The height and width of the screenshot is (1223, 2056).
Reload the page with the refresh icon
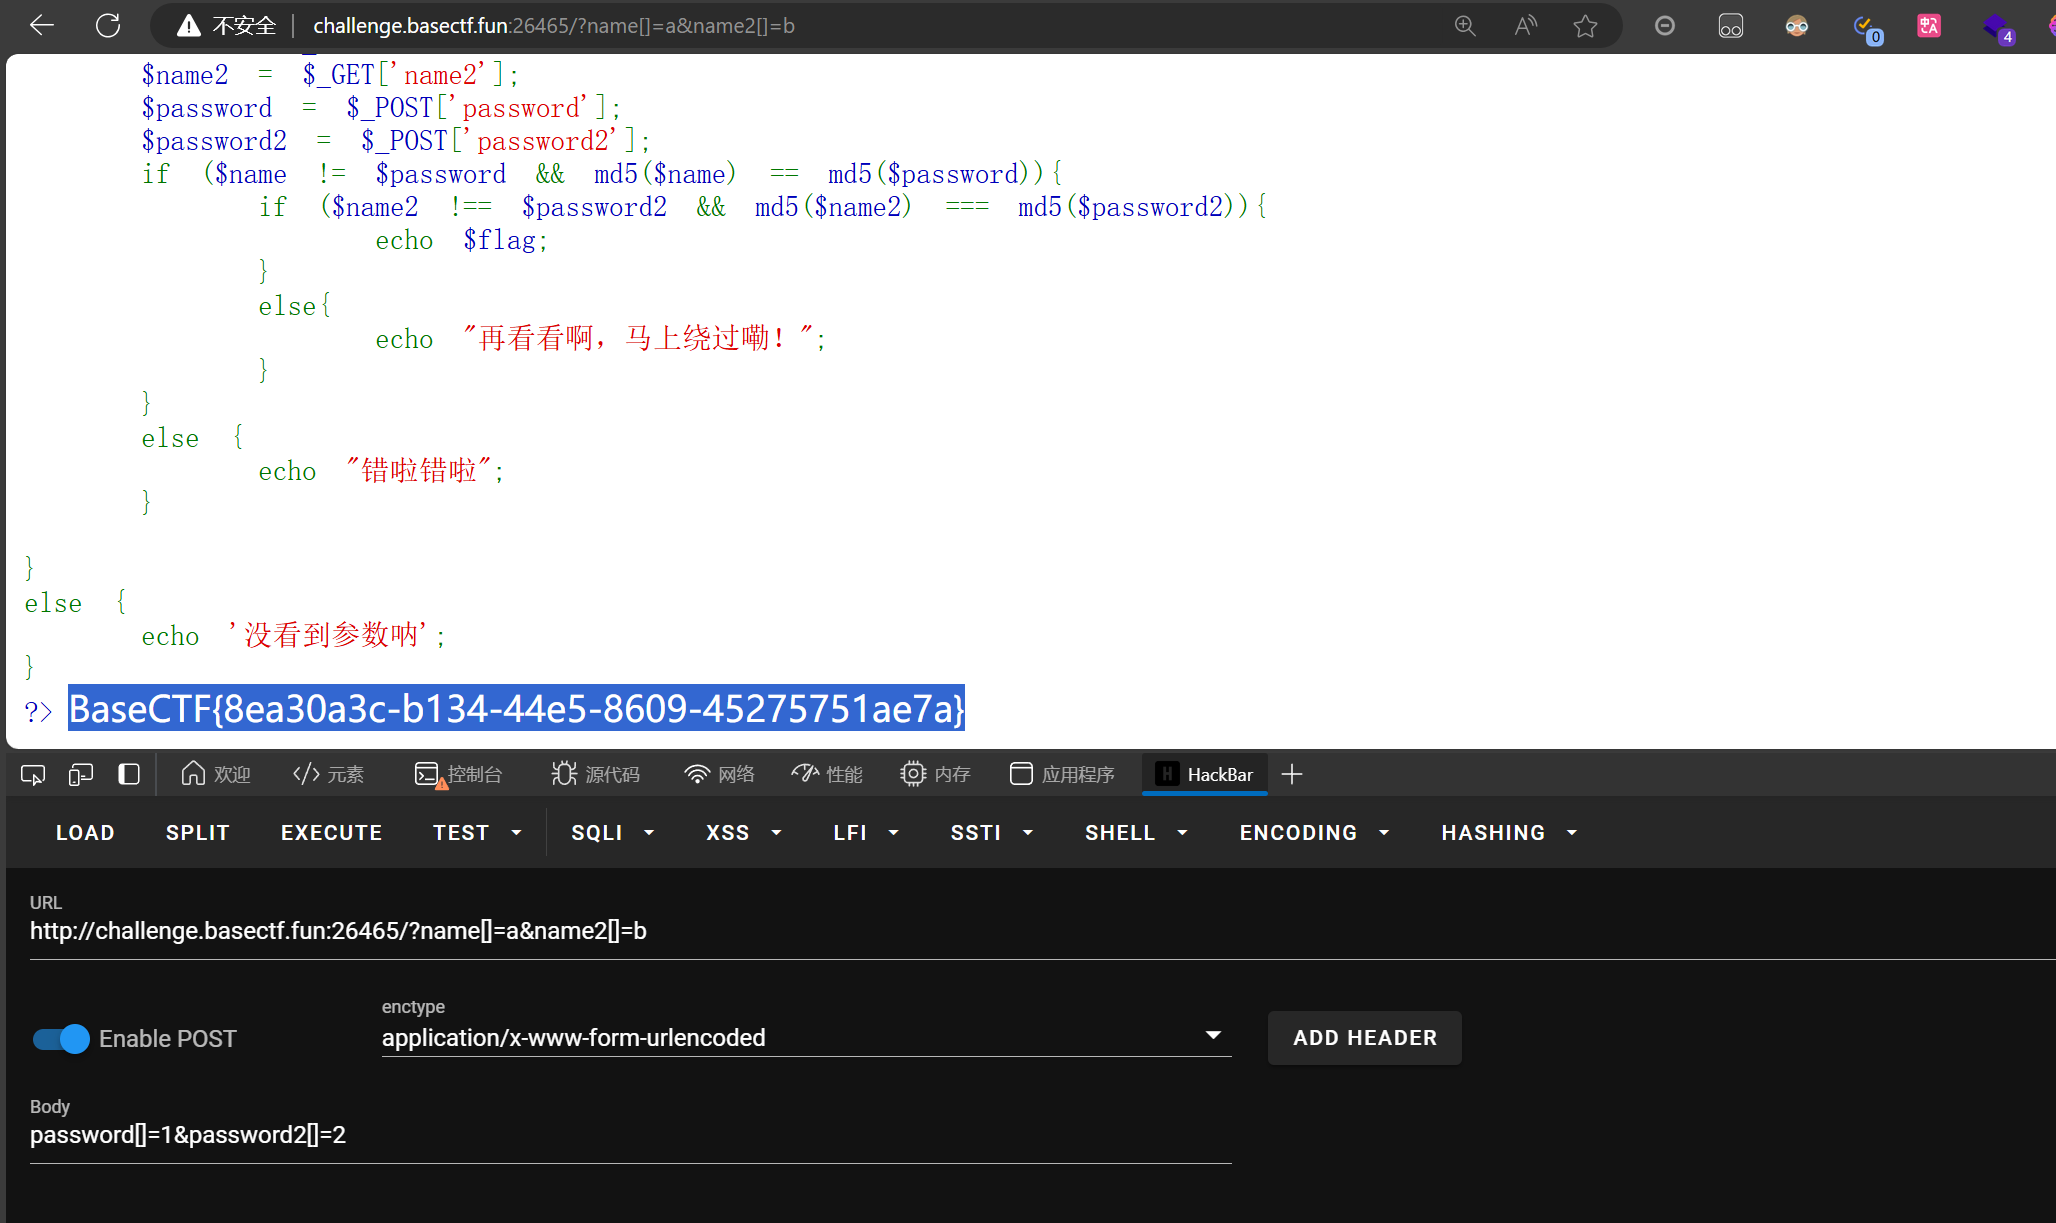click(108, 26)
